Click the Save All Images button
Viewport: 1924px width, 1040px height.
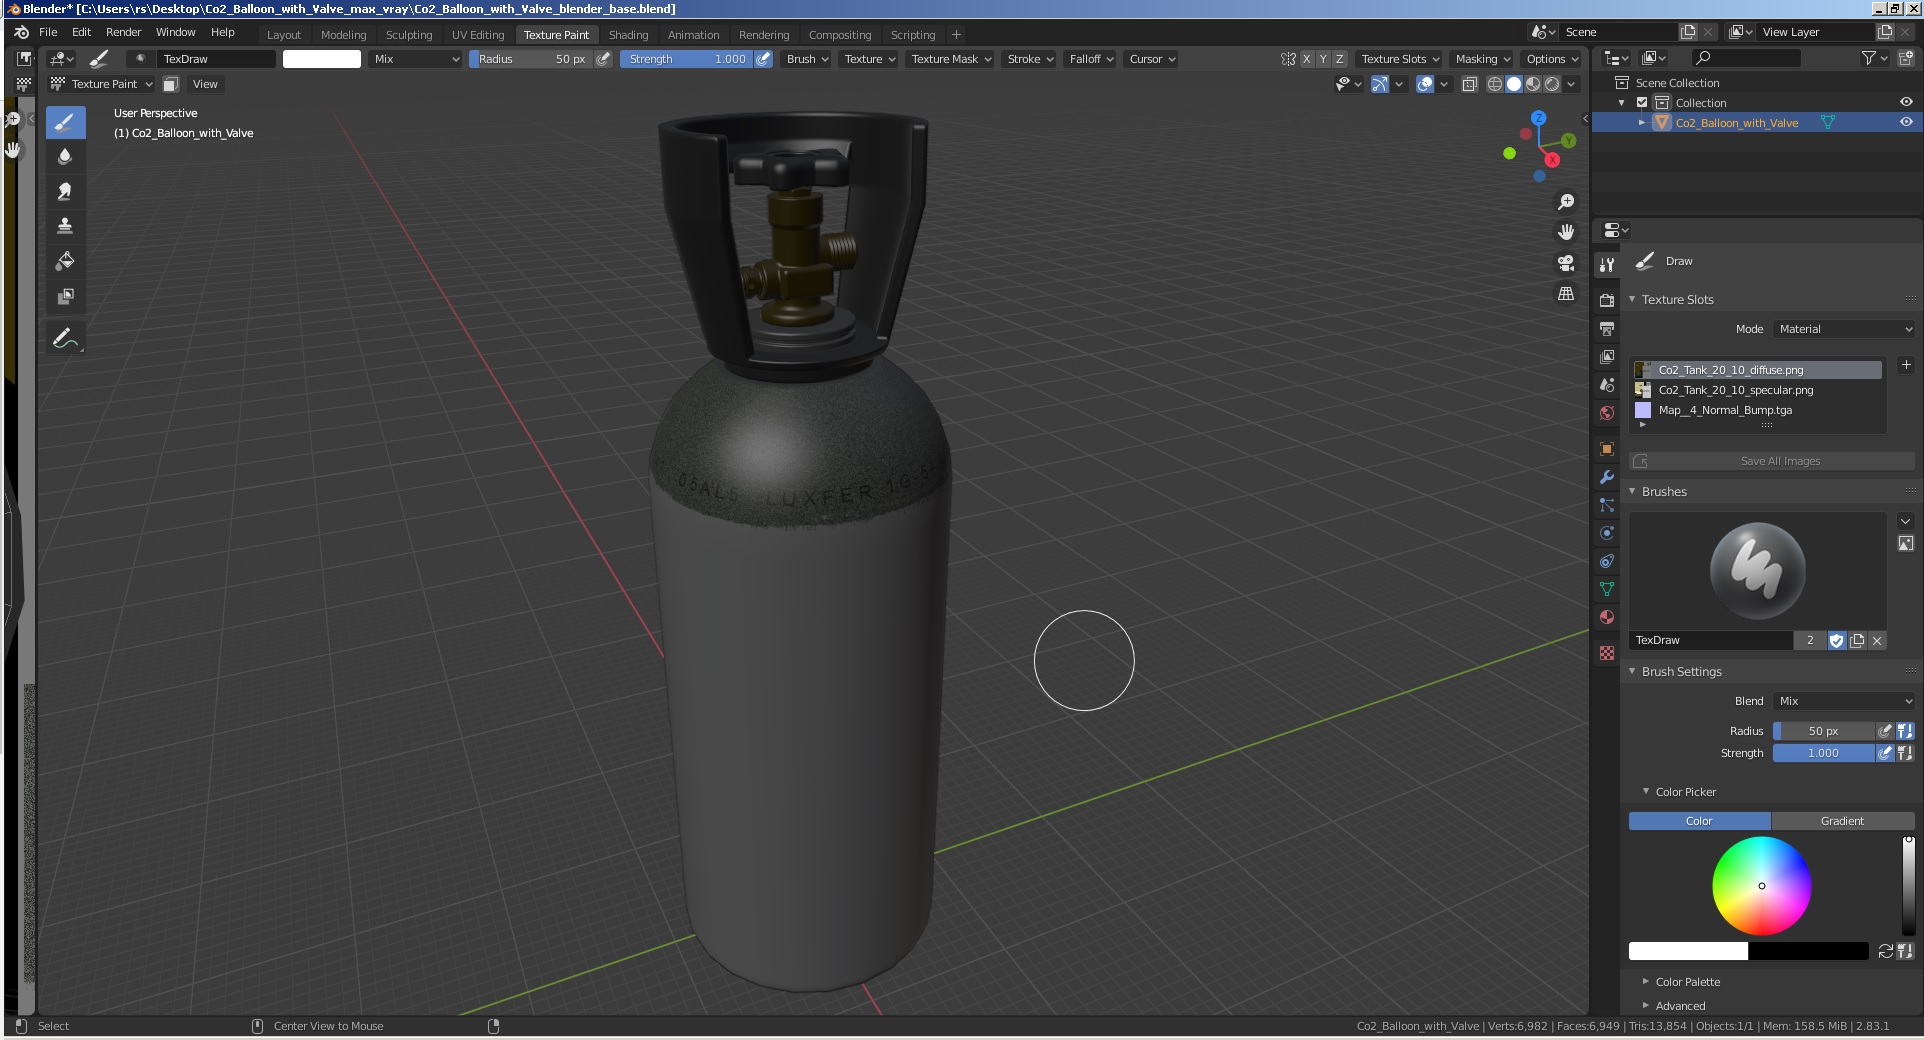(1772, 461)
